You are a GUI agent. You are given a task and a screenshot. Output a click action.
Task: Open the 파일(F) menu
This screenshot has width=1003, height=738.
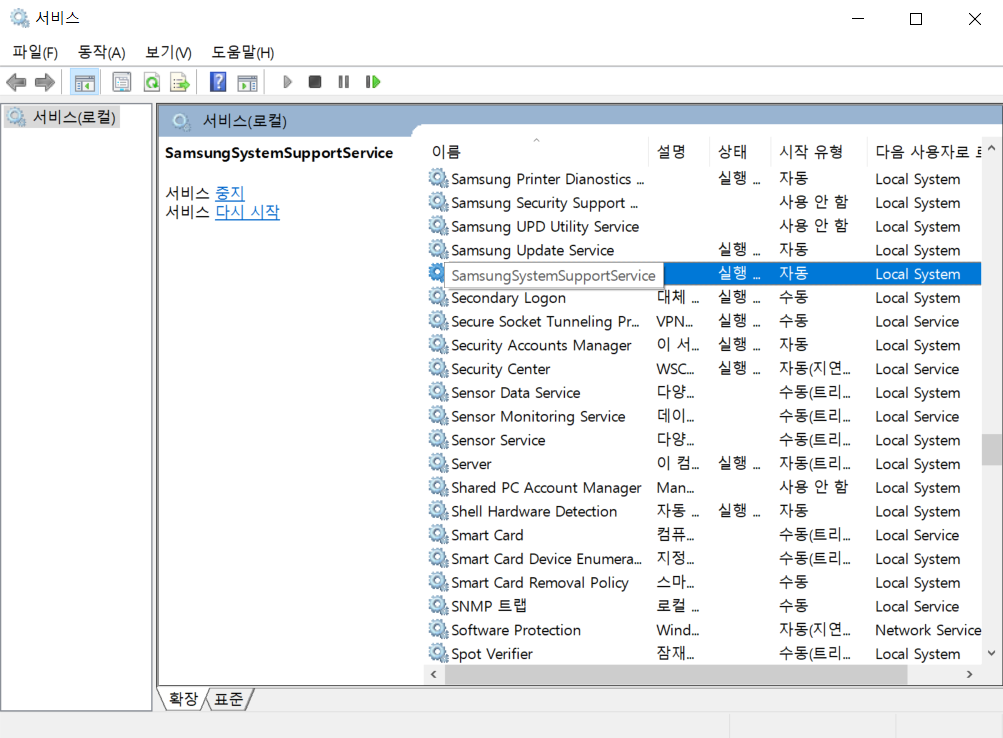(x=35, y=52)
